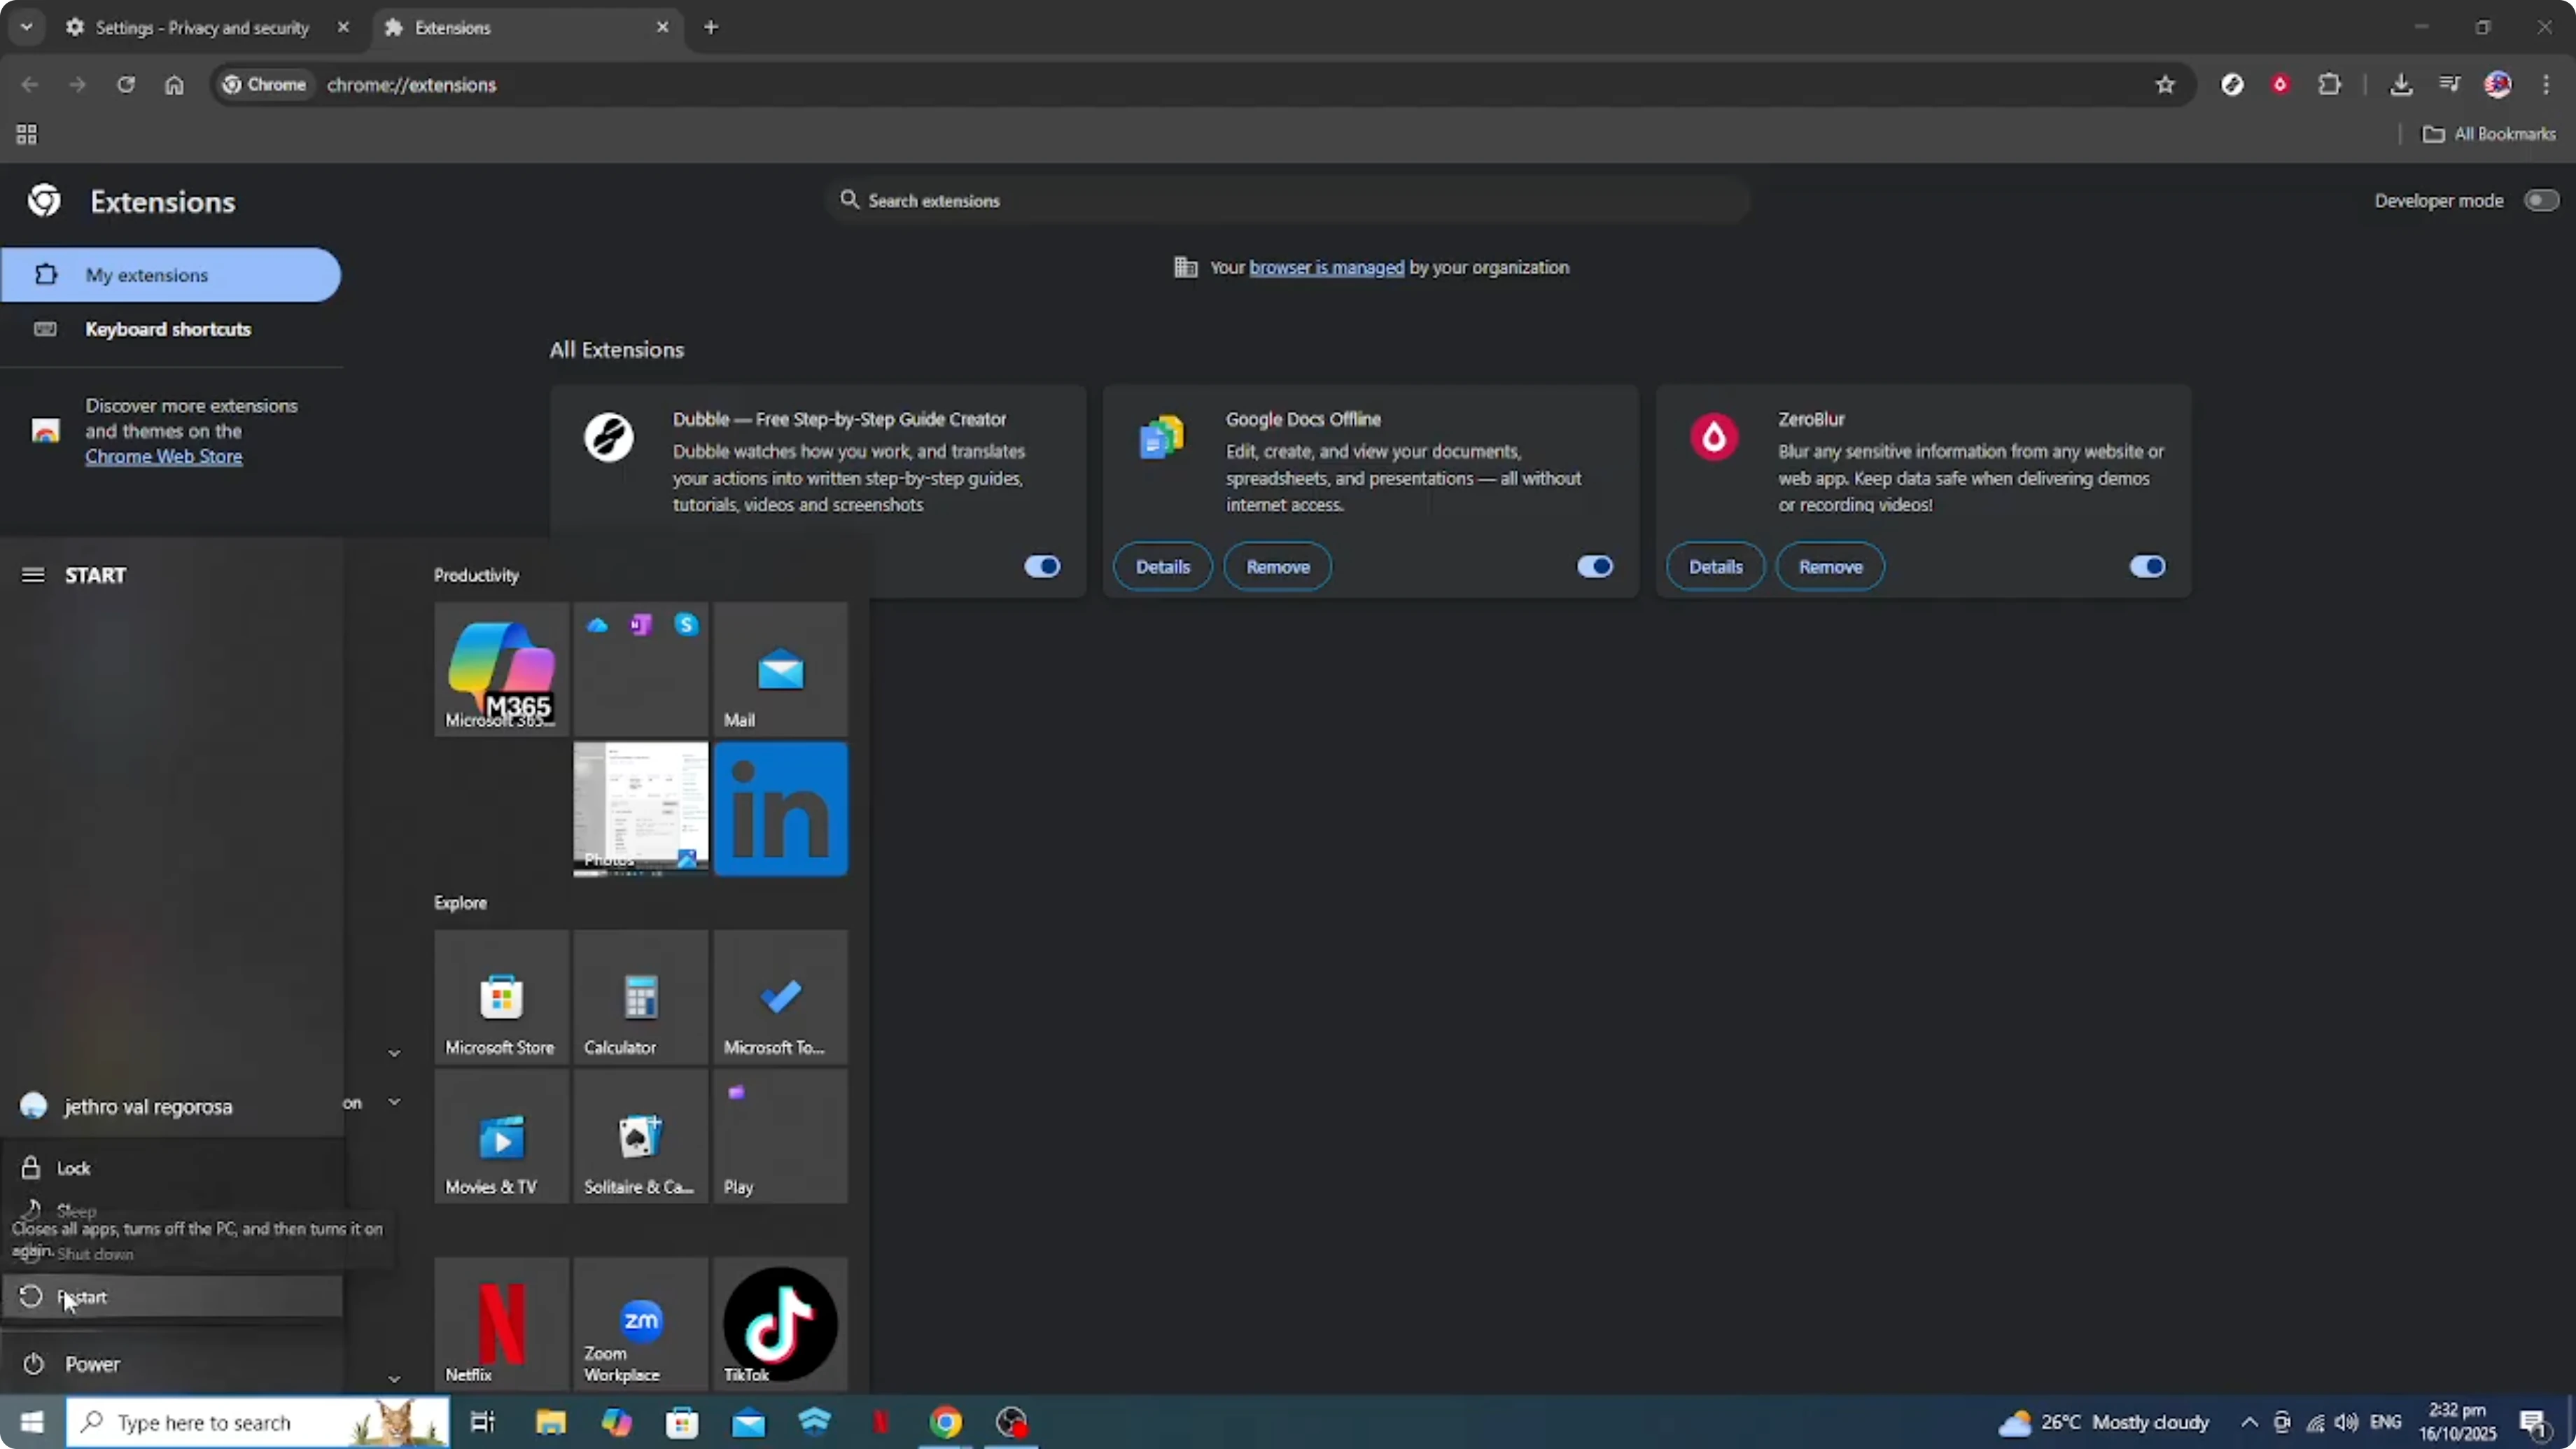Viewport: 2576px width, 1449px height.
Task: Launch the Netflix tile
Action: [x=501, y=1324]
